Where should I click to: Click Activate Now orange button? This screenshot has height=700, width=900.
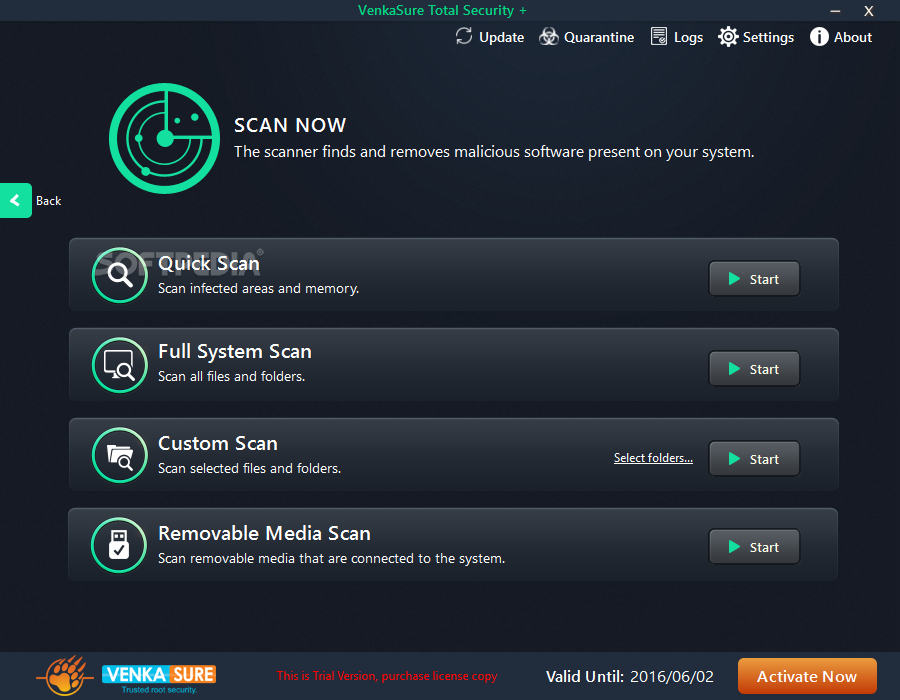tap(807, 676)
